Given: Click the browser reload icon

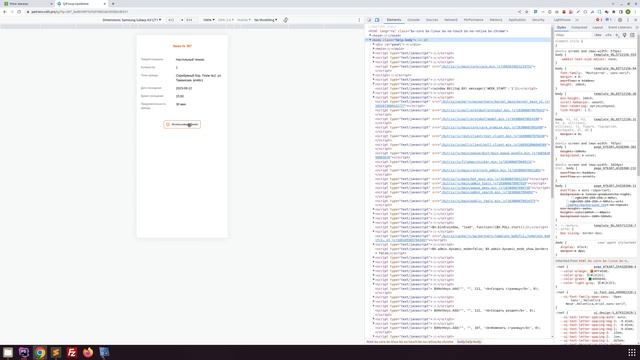Looking at the screenshot, I should [19, 12].
